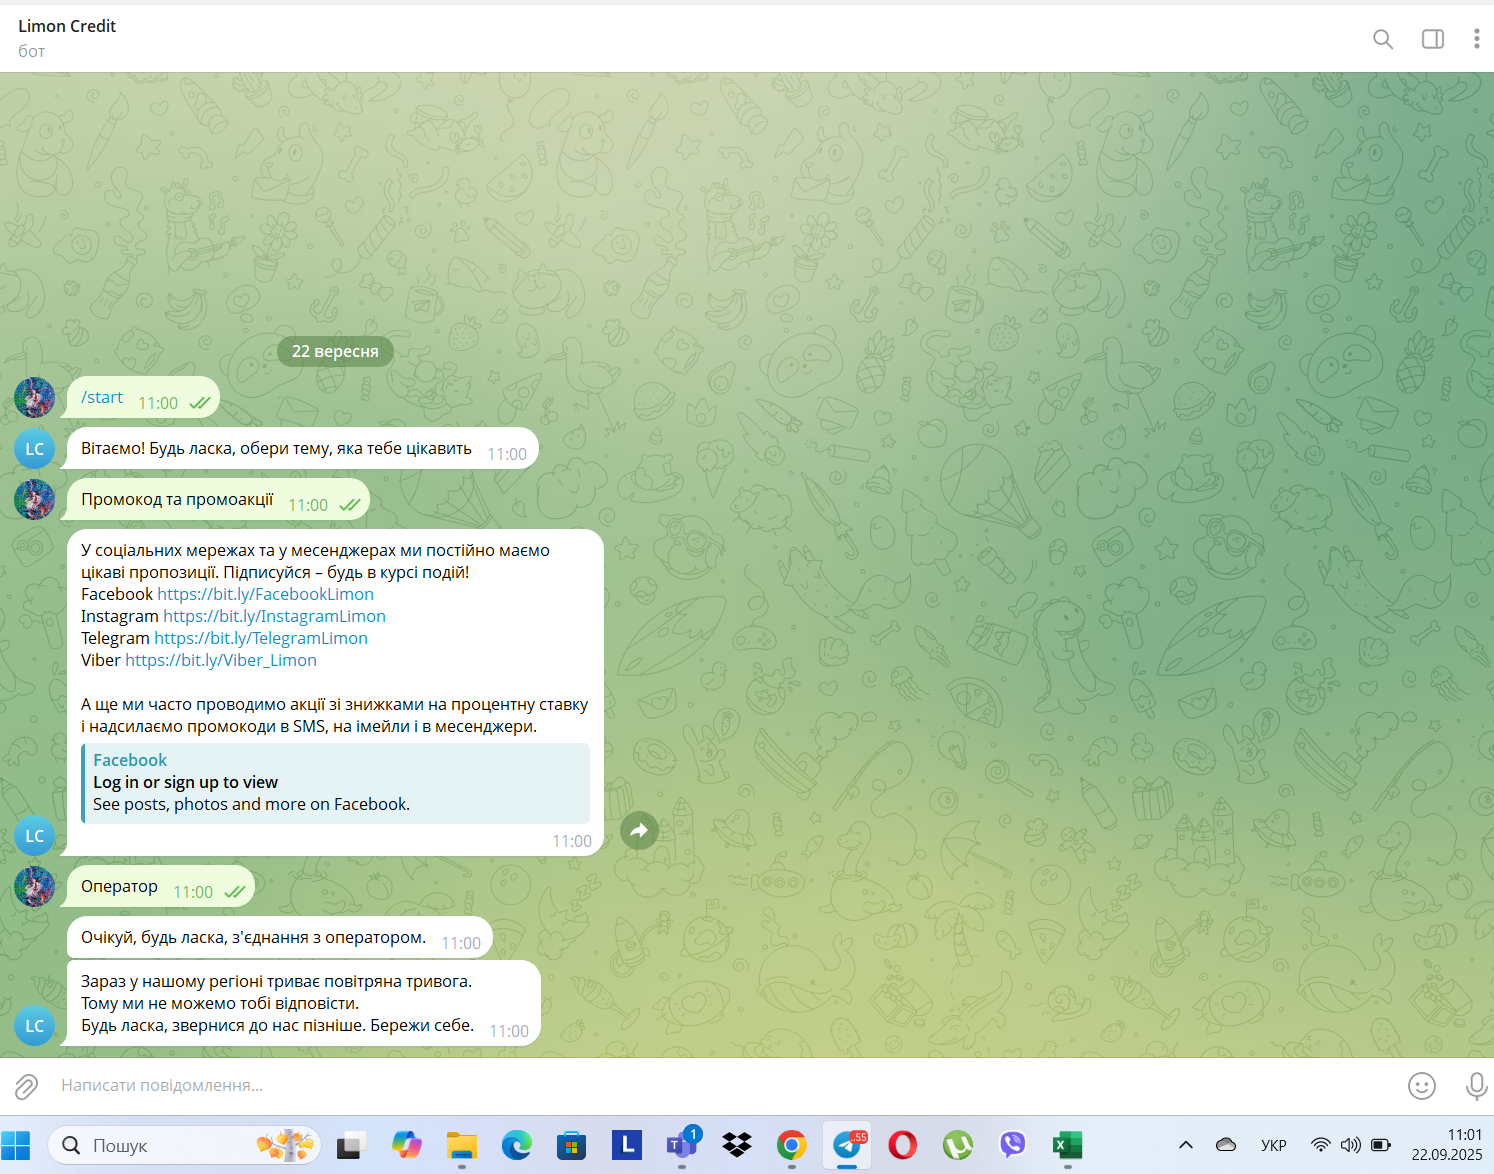The width and height of the screenshot is (1494, 1174).
Task: Click the forward arrow beside Facebook preview
Action: click(639, 830)
